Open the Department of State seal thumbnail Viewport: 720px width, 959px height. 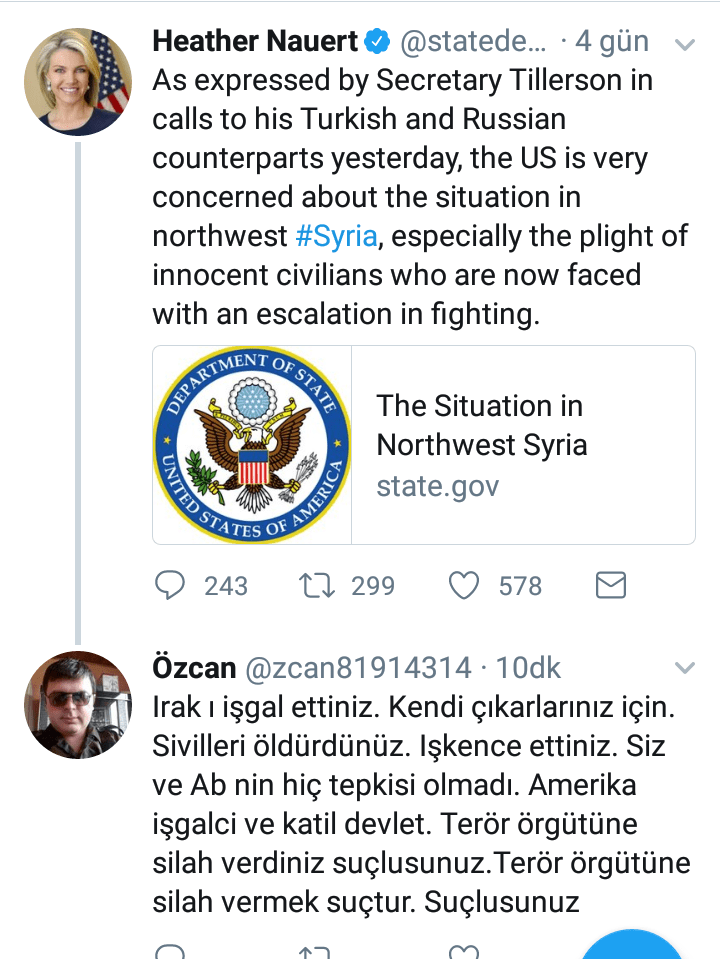252,445
